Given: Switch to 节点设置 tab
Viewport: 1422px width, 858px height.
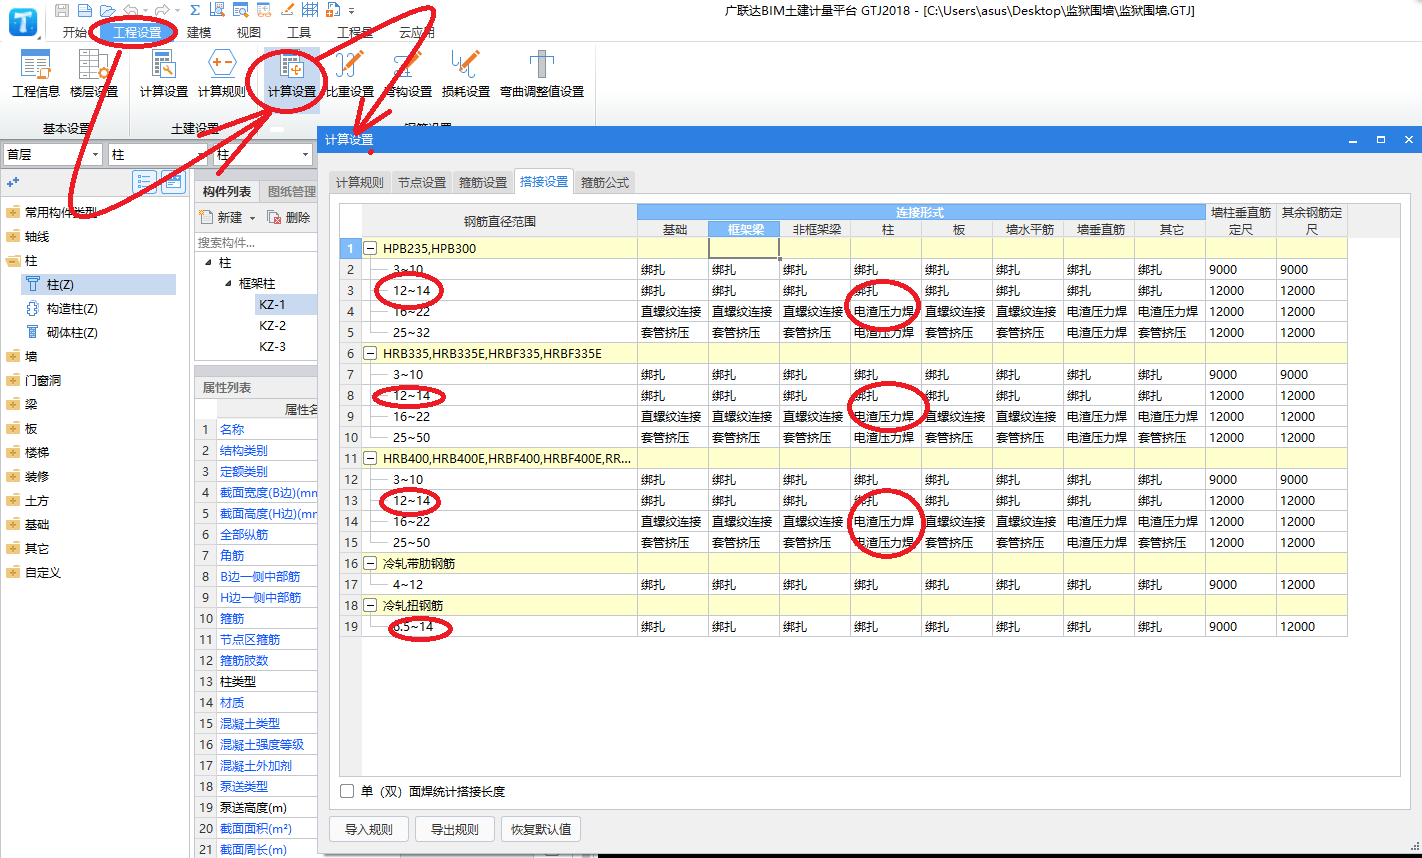Looking at the screenshot, I should pos(421,182).
